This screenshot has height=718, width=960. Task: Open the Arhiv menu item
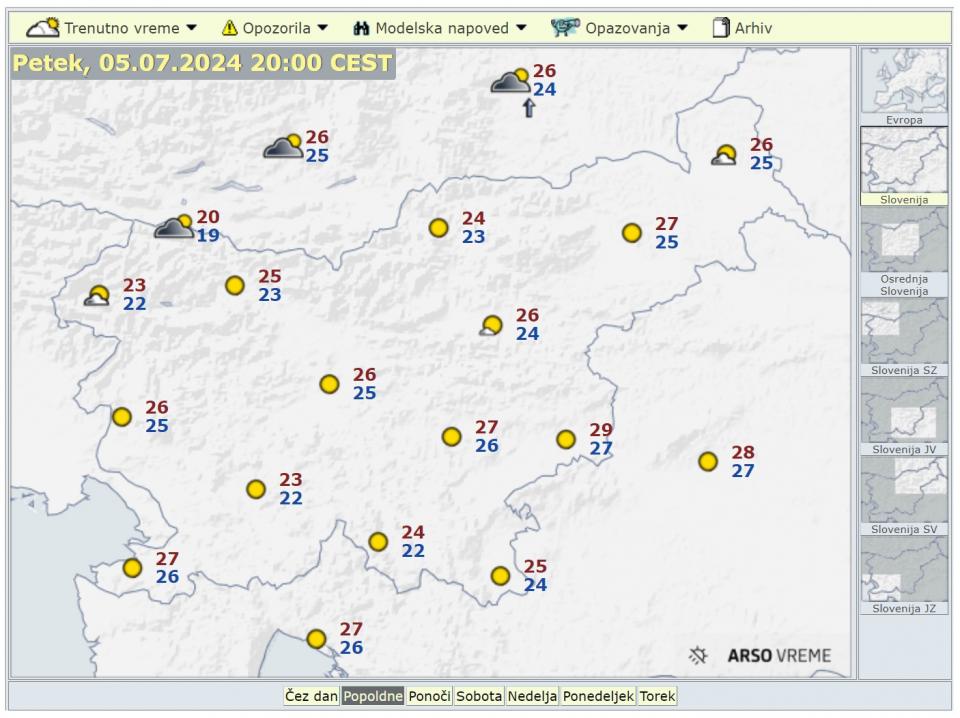pyautogui.click(x=753, y=28)
